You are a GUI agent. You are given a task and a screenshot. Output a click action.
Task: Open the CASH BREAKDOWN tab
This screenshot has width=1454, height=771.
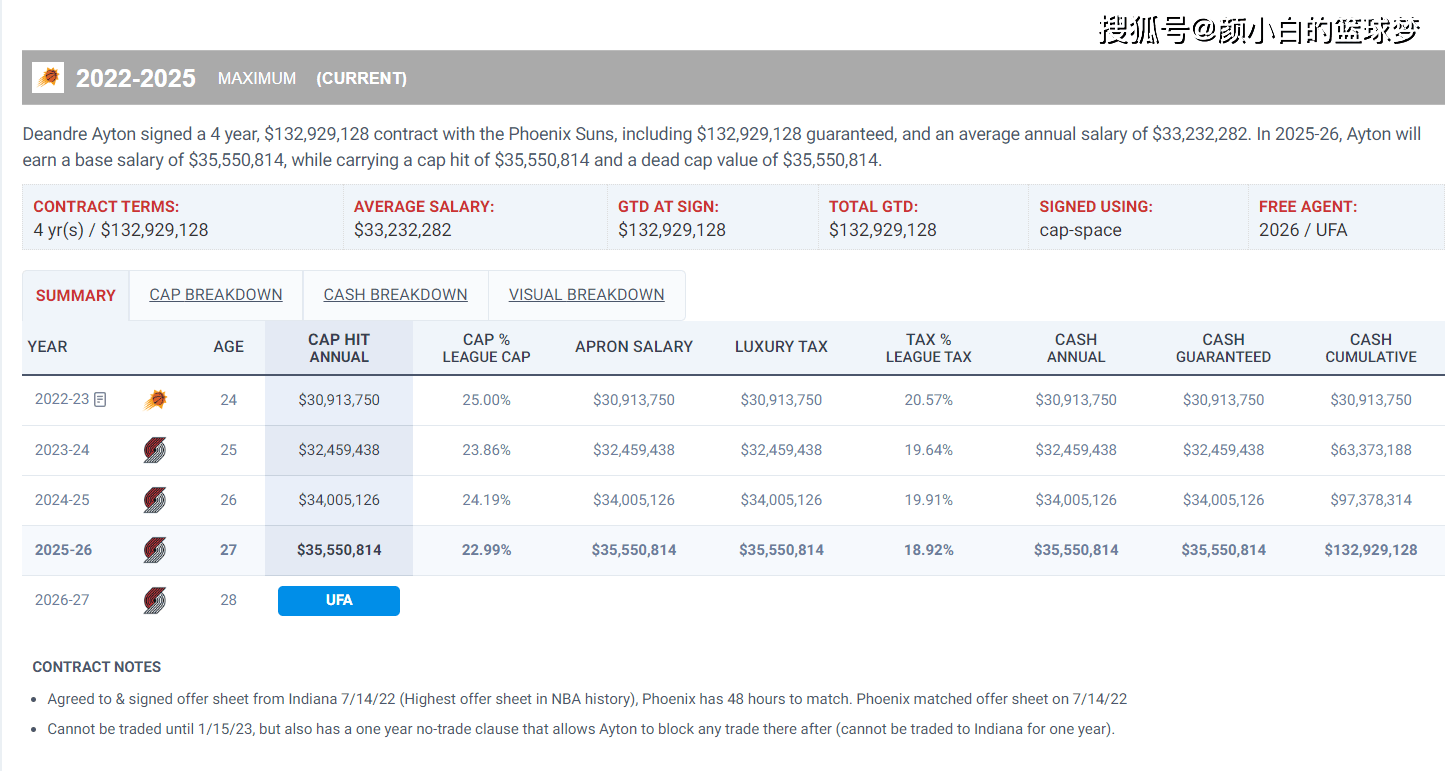click(x=396, y=295)
